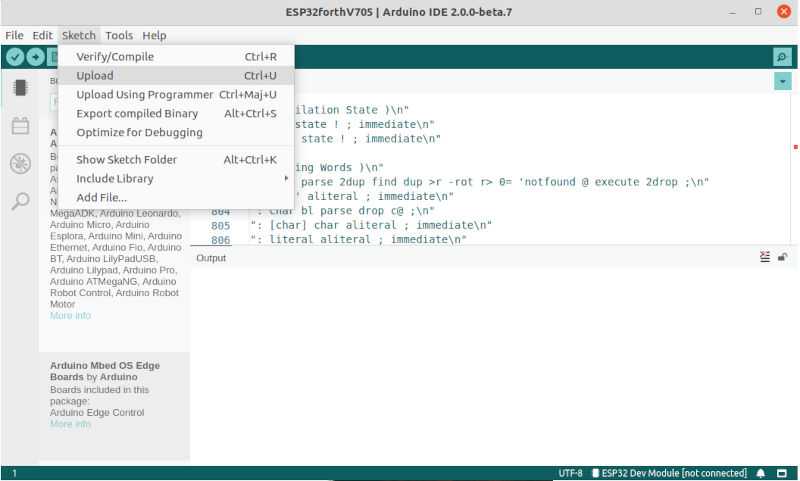This screenshot has width=800, height=481.
Task: Open the editor tab dropdown arrow
Action: coord(782,81)
